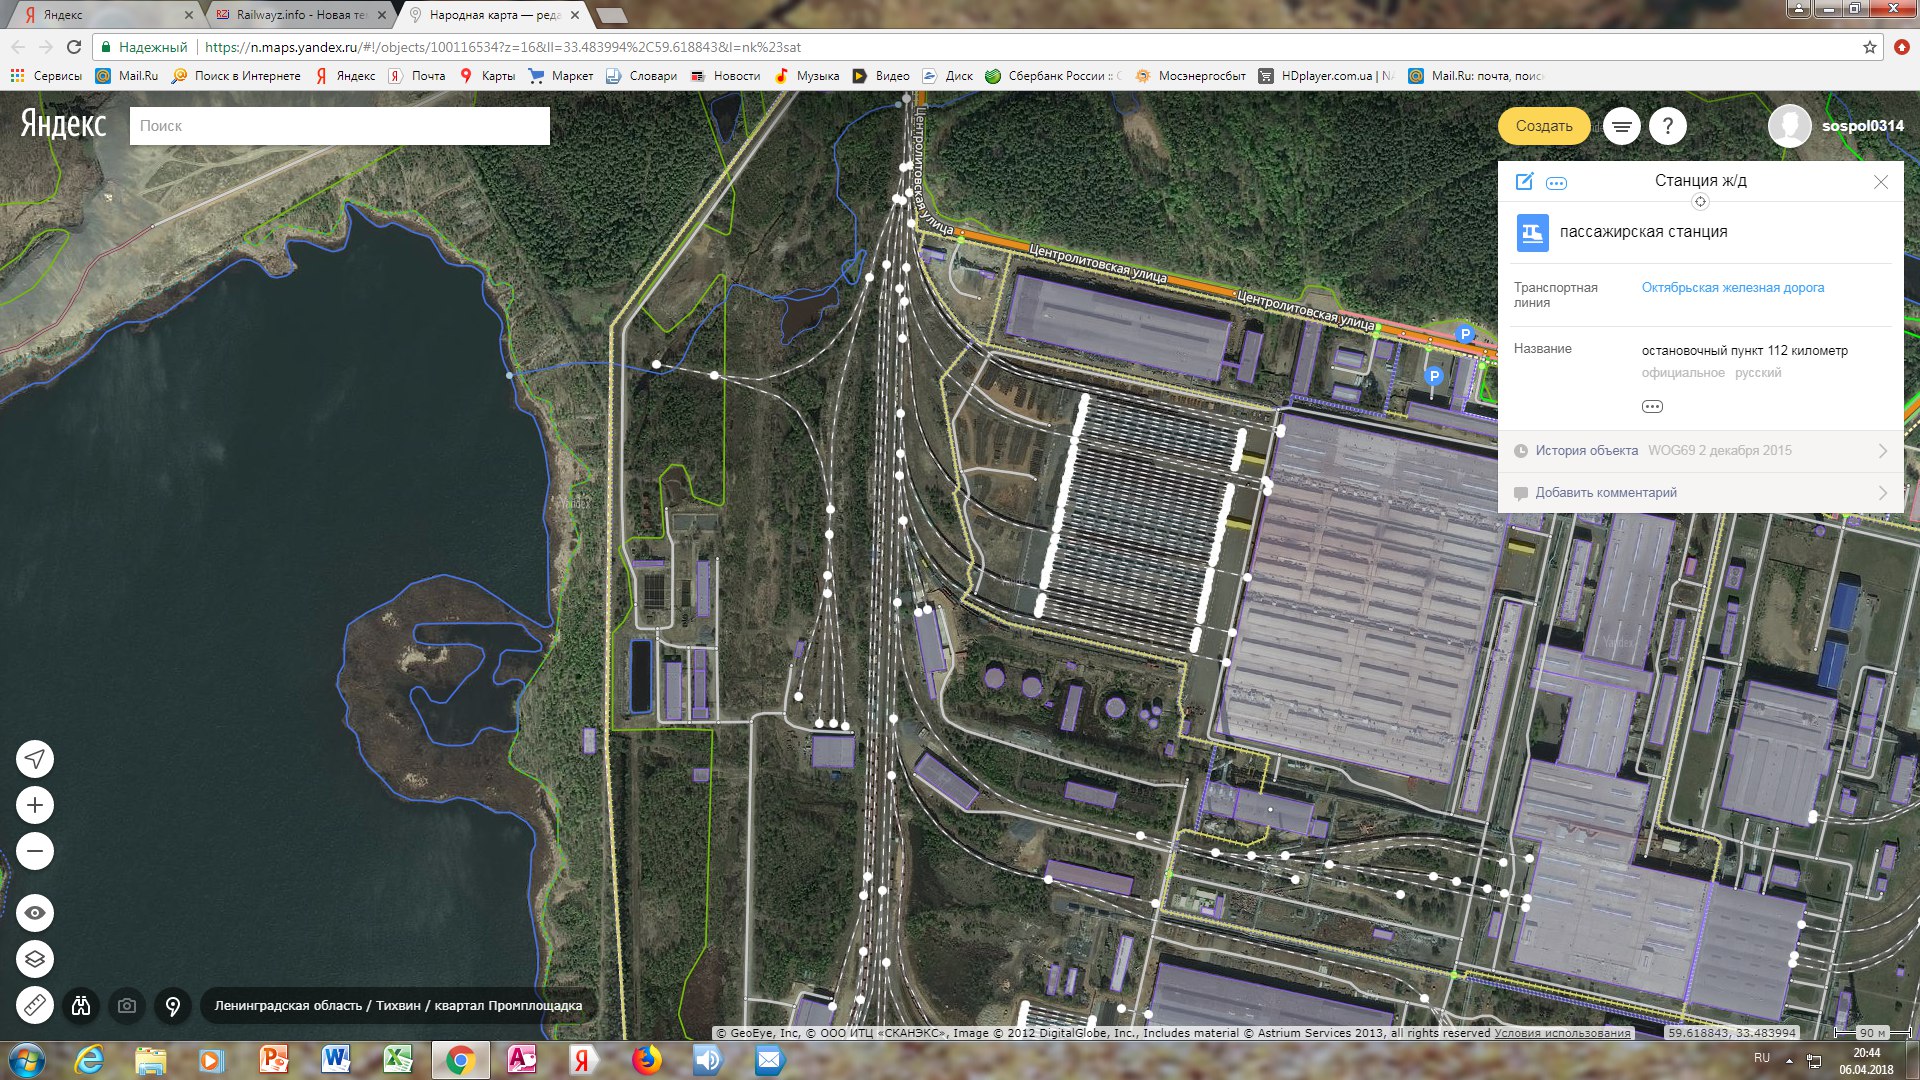Edit the station object with pencil icon
Image resolution: width=1920 pixels, height=1080 pixels.
(x=1524, y=182)
